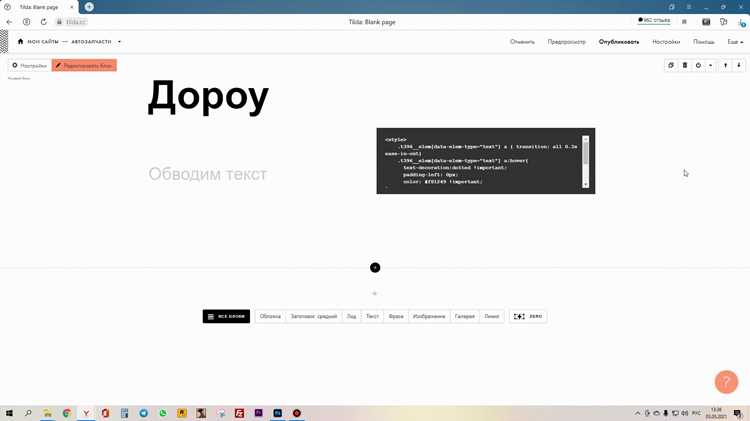Viewport: 750px width, 421px height.
Task: Select the Фраза block category
Action: 396,316
